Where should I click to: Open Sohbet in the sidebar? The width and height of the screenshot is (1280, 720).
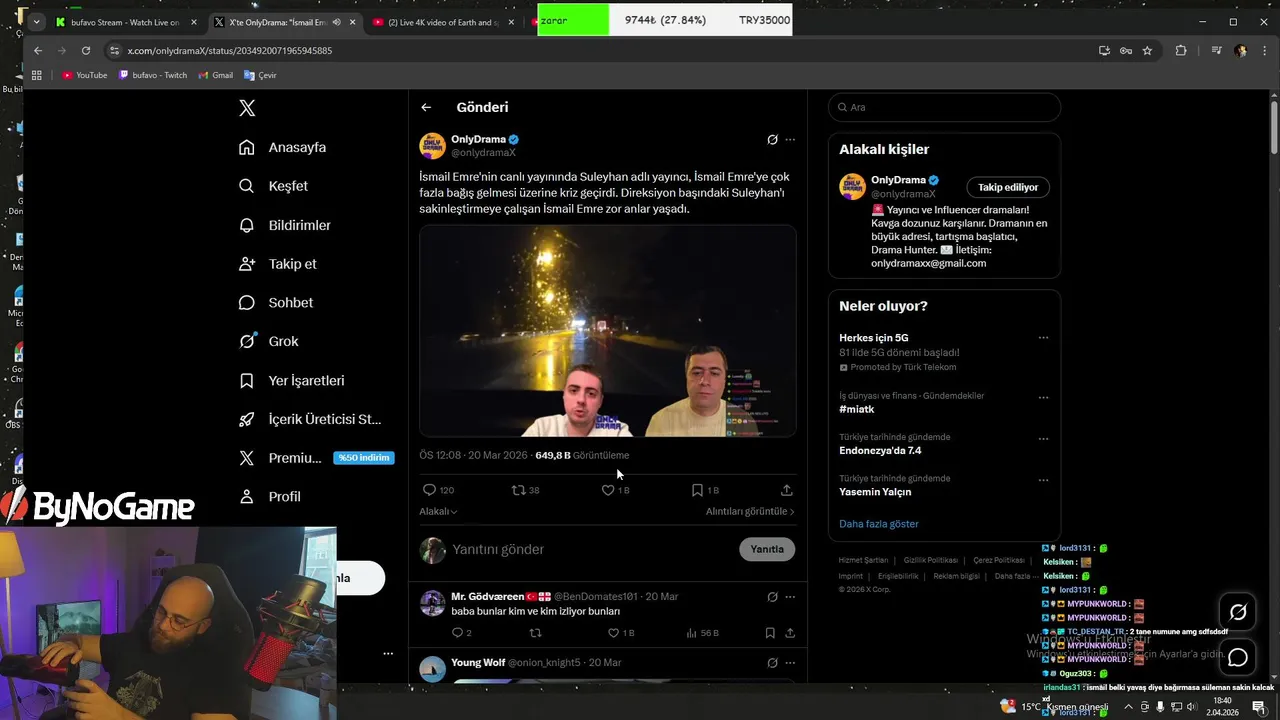(x=276, y=302)
